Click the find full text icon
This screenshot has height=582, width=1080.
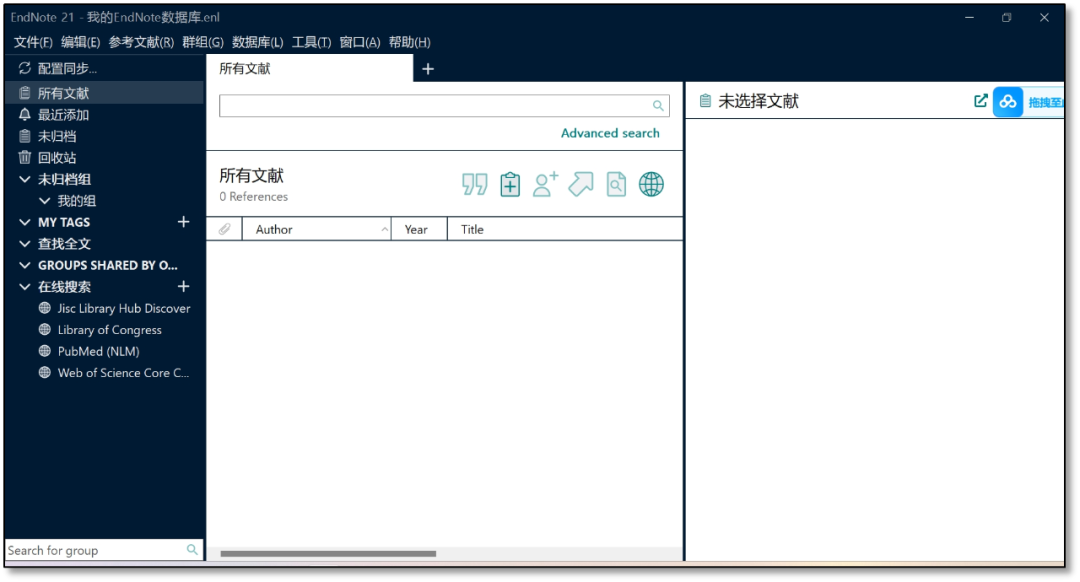click(x=616, y=185)
